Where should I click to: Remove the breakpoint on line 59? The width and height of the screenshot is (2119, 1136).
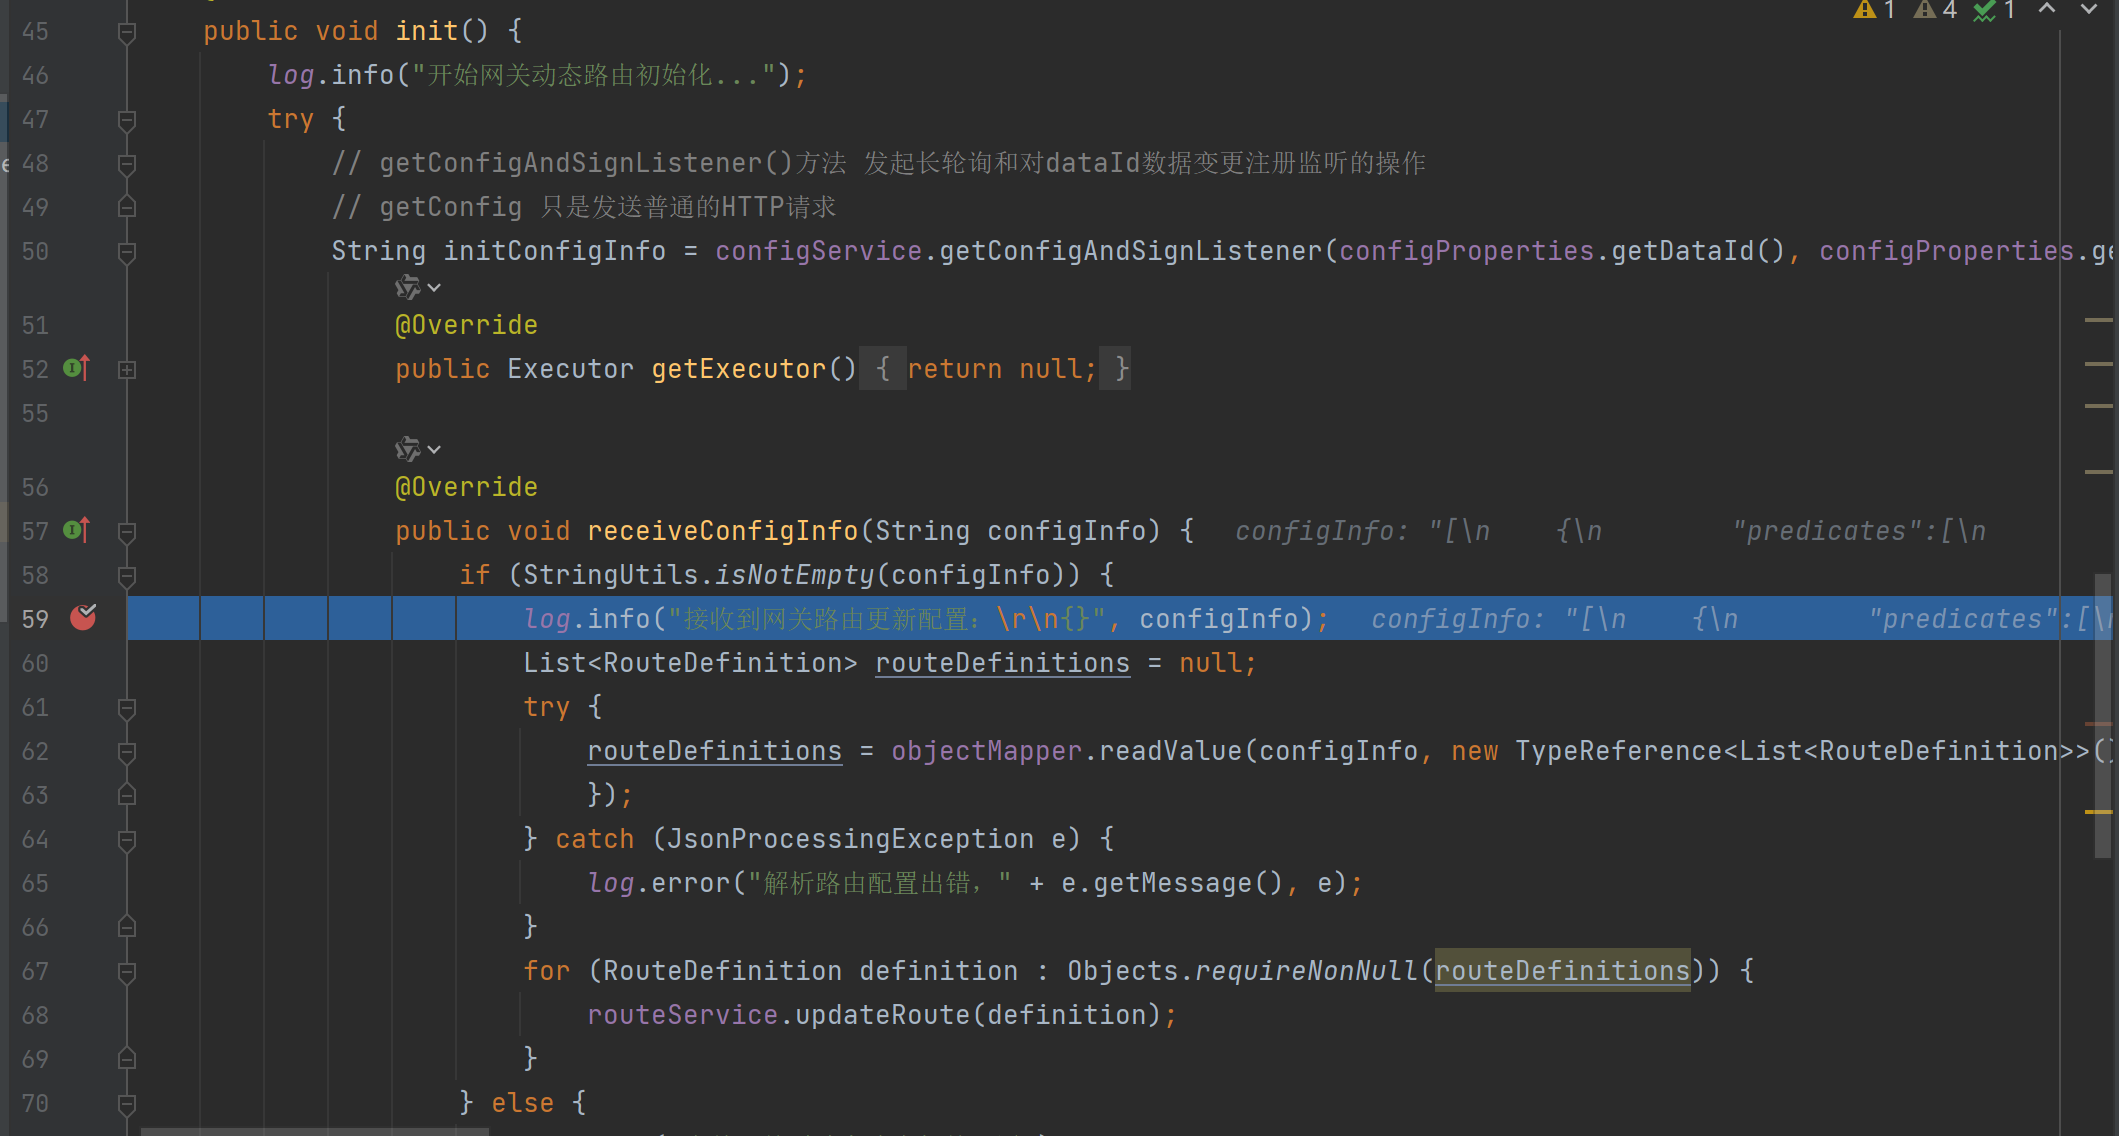click(83, 618)
